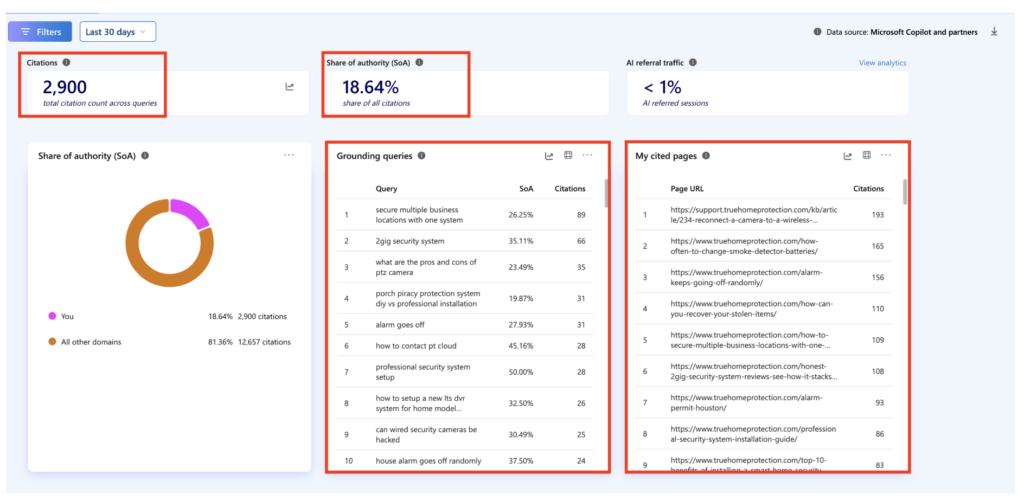
Task: Open more options on Grounding queries card
Action: point(588,155)
